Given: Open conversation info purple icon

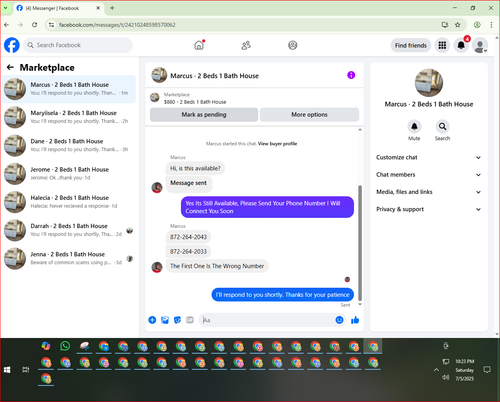Looking at the screenshot, I should tap(351, 75).
